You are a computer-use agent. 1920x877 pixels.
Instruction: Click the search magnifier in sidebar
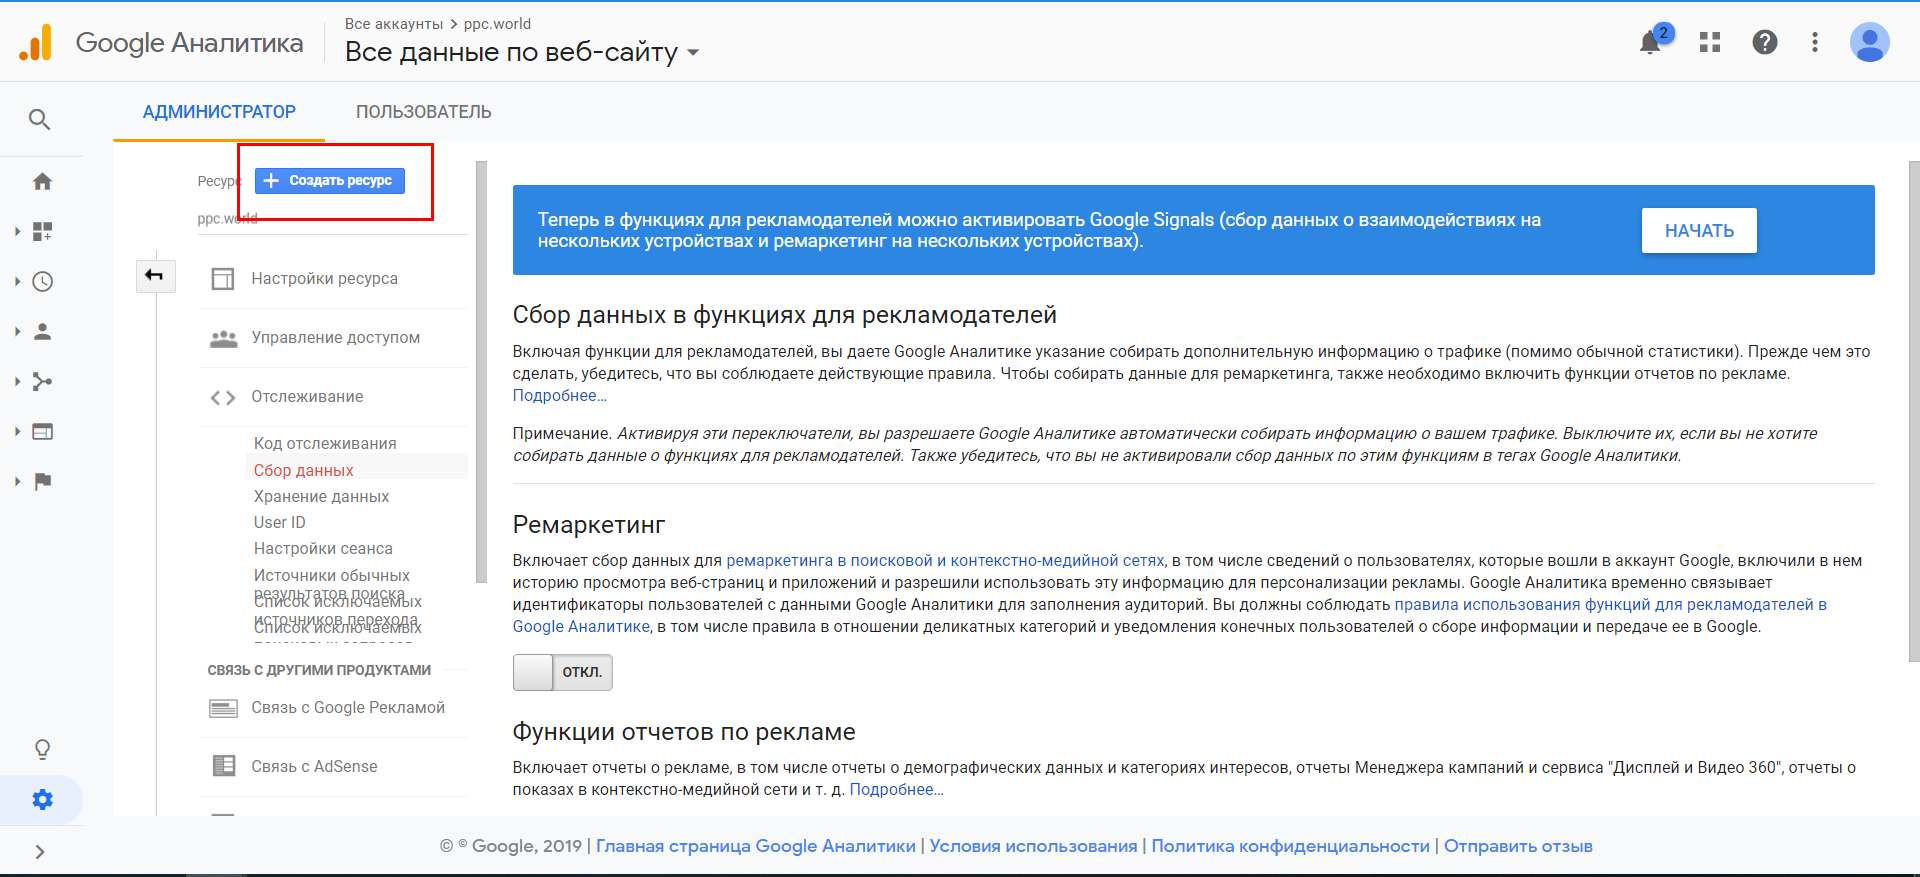pyautogui.click(x=40, y=120)
